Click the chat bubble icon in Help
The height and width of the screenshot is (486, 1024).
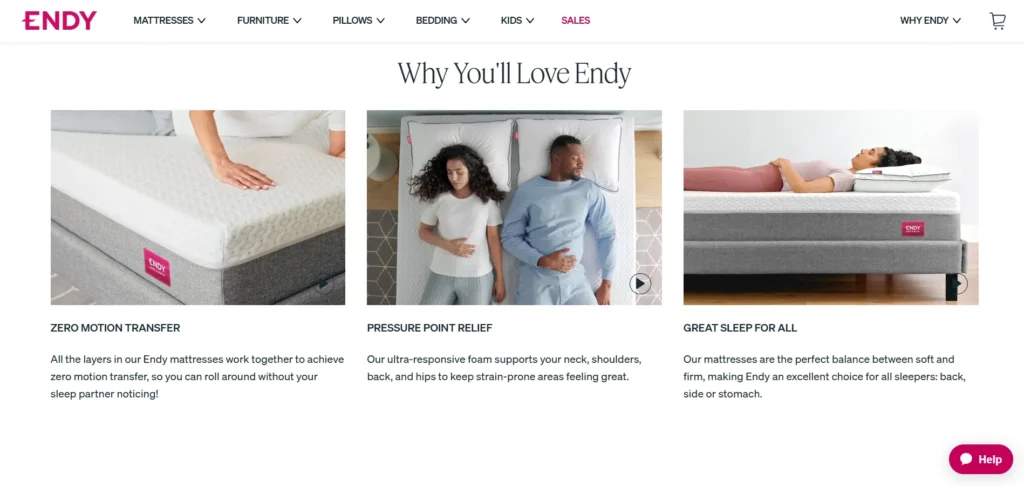[967, 459]
